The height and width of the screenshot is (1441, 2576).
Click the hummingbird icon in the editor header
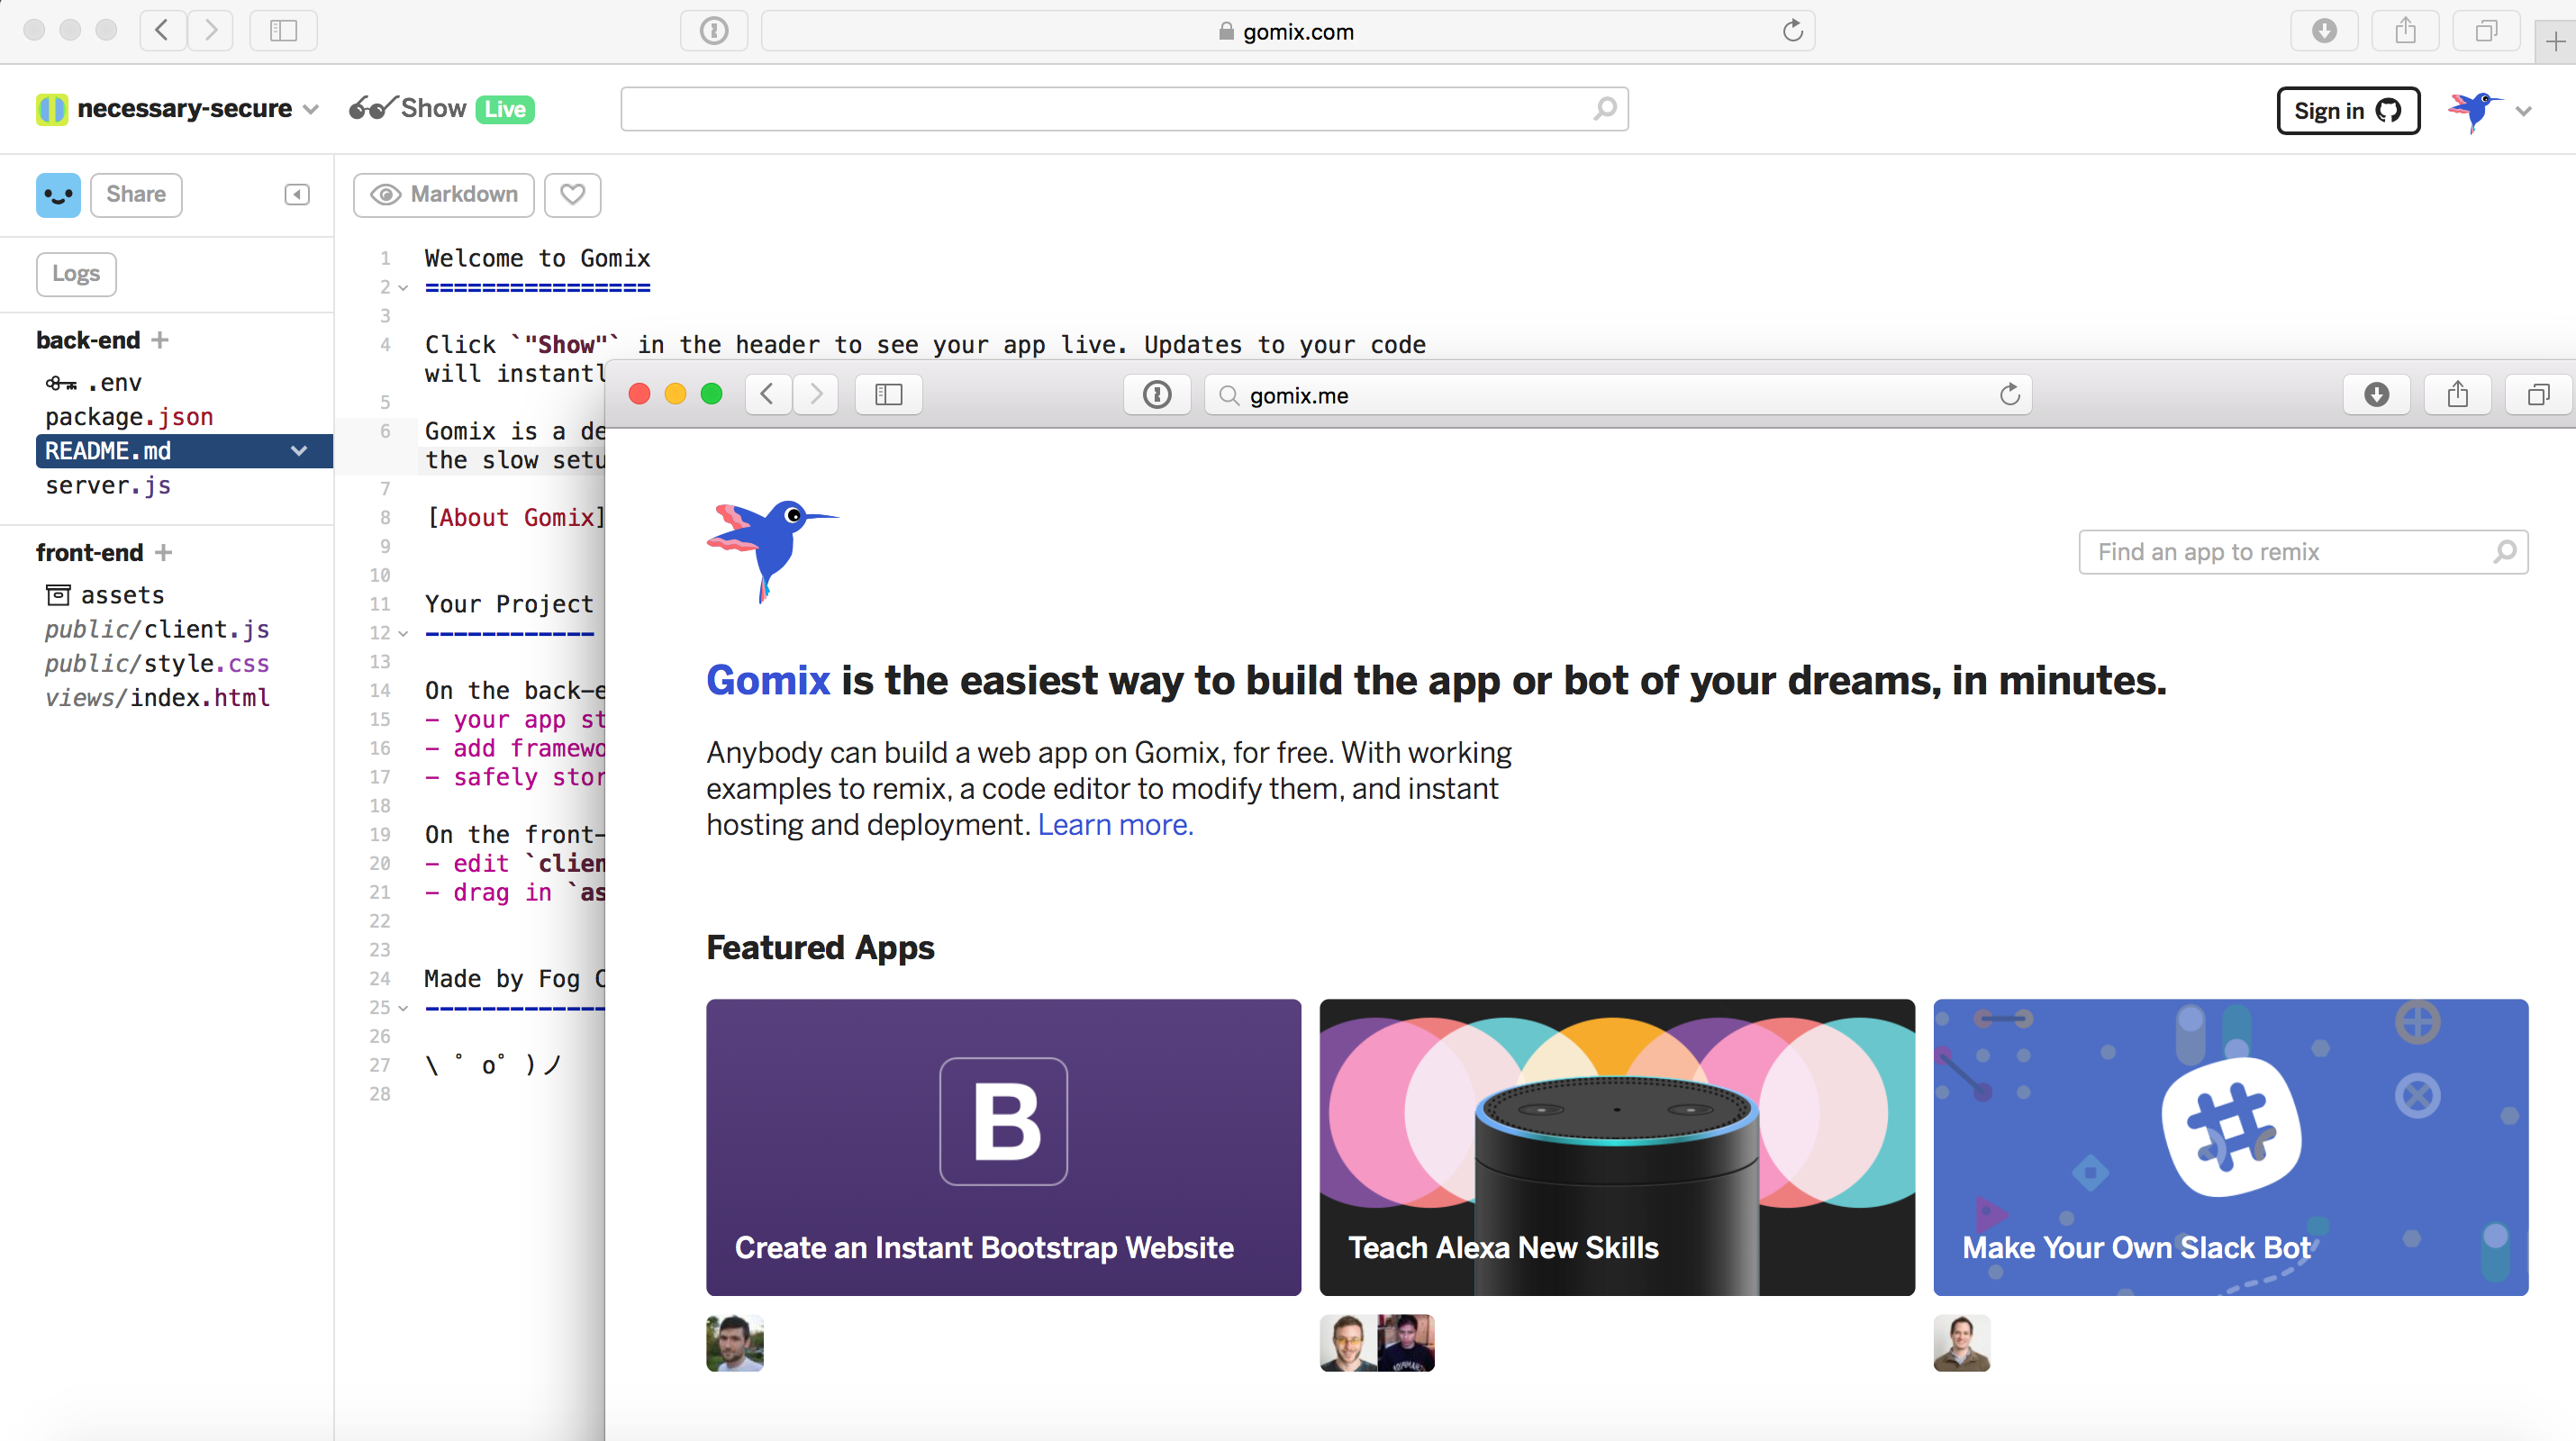2474,110
